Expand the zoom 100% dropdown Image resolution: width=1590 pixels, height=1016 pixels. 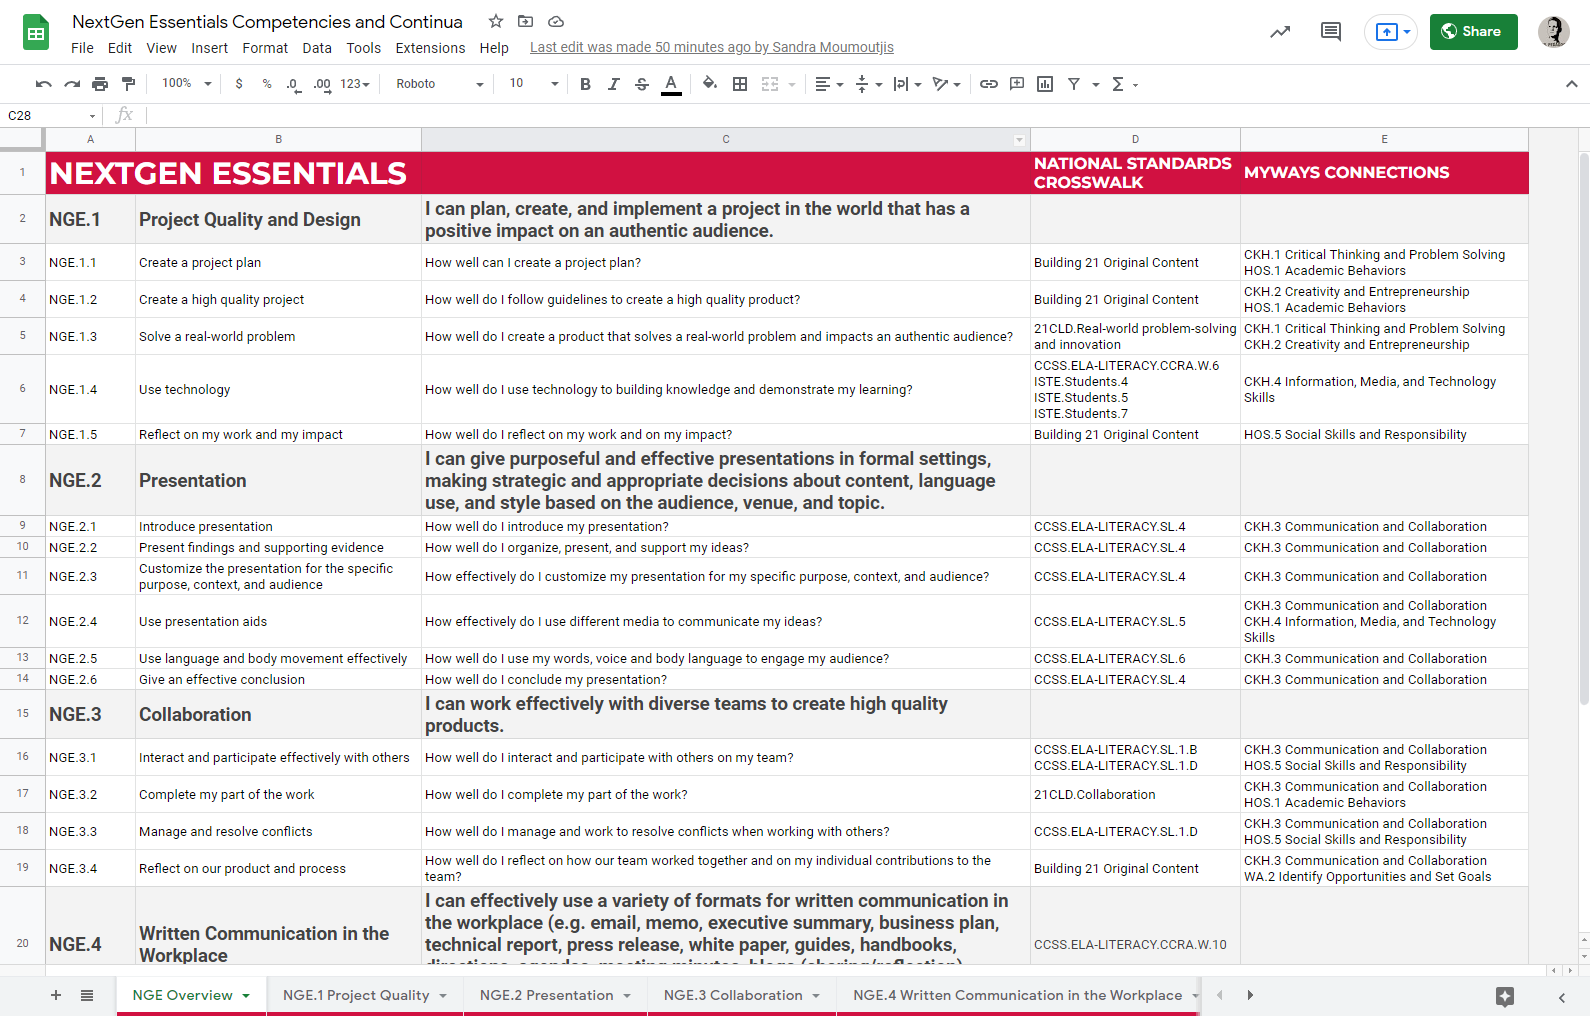[x=187, y=84]
